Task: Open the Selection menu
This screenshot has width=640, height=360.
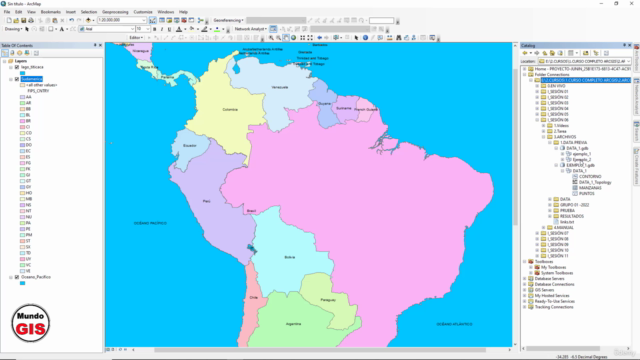Action: click(89, 12)
